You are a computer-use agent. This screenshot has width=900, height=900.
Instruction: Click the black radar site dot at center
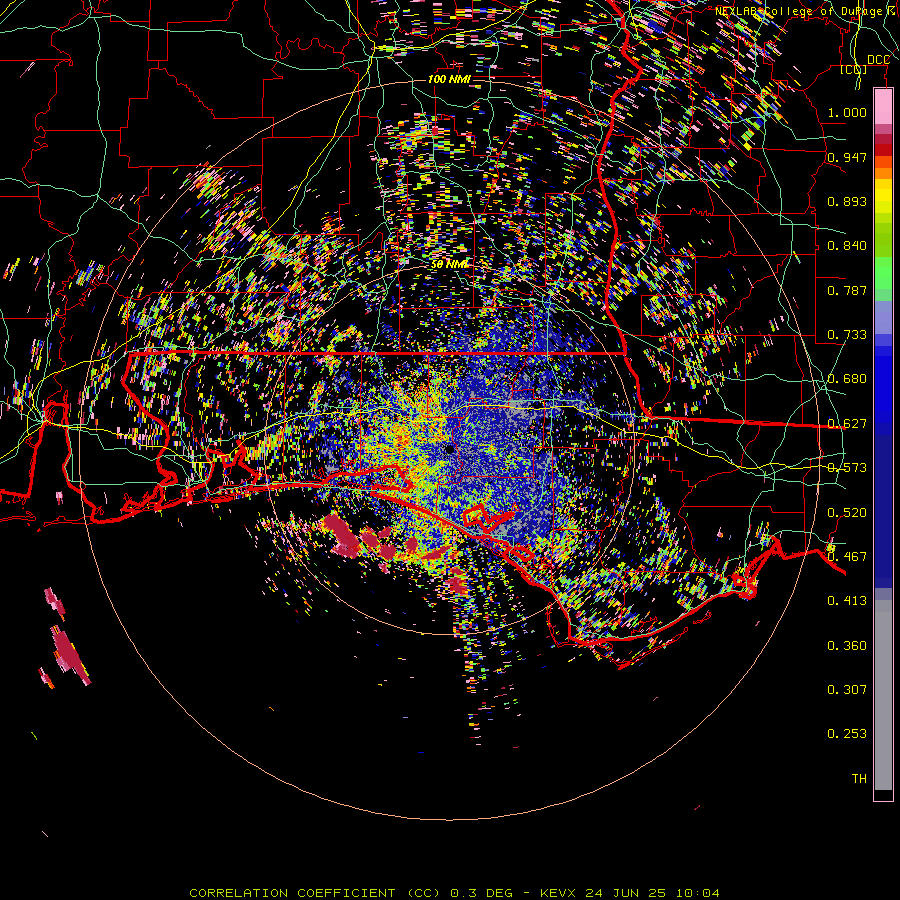pyautogui.click(x=449, y=449)
